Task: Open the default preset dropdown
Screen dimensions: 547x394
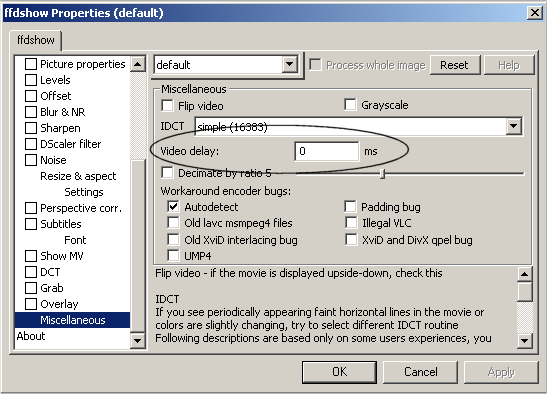Action: tap(290, 65)
